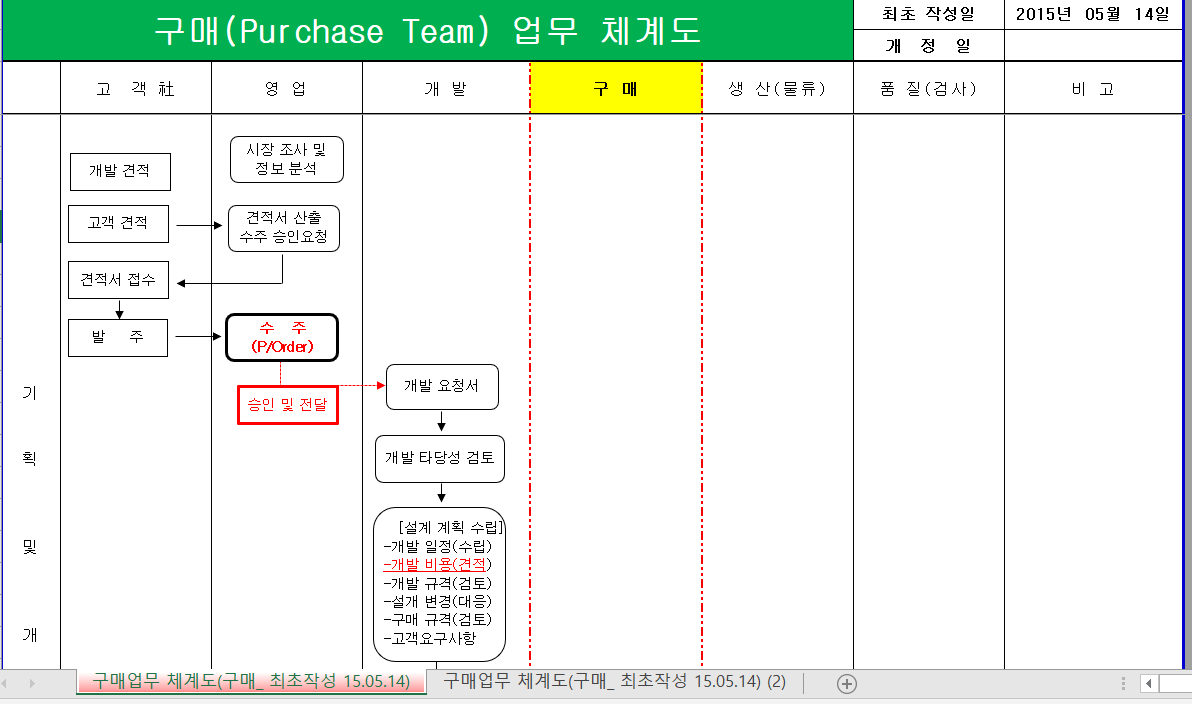Click the 생 산(물류) header cell
Image resolution: width=1192 pixels, height=704 pixels.
(x=777, y=88)
